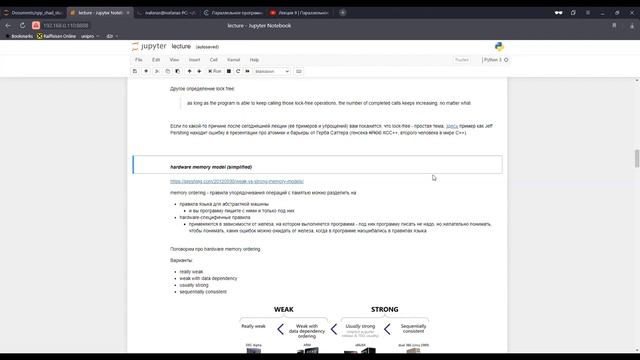The image size is (640, 360).
Task: Open the browser downloads icon
Action: (x=632, y=25)
